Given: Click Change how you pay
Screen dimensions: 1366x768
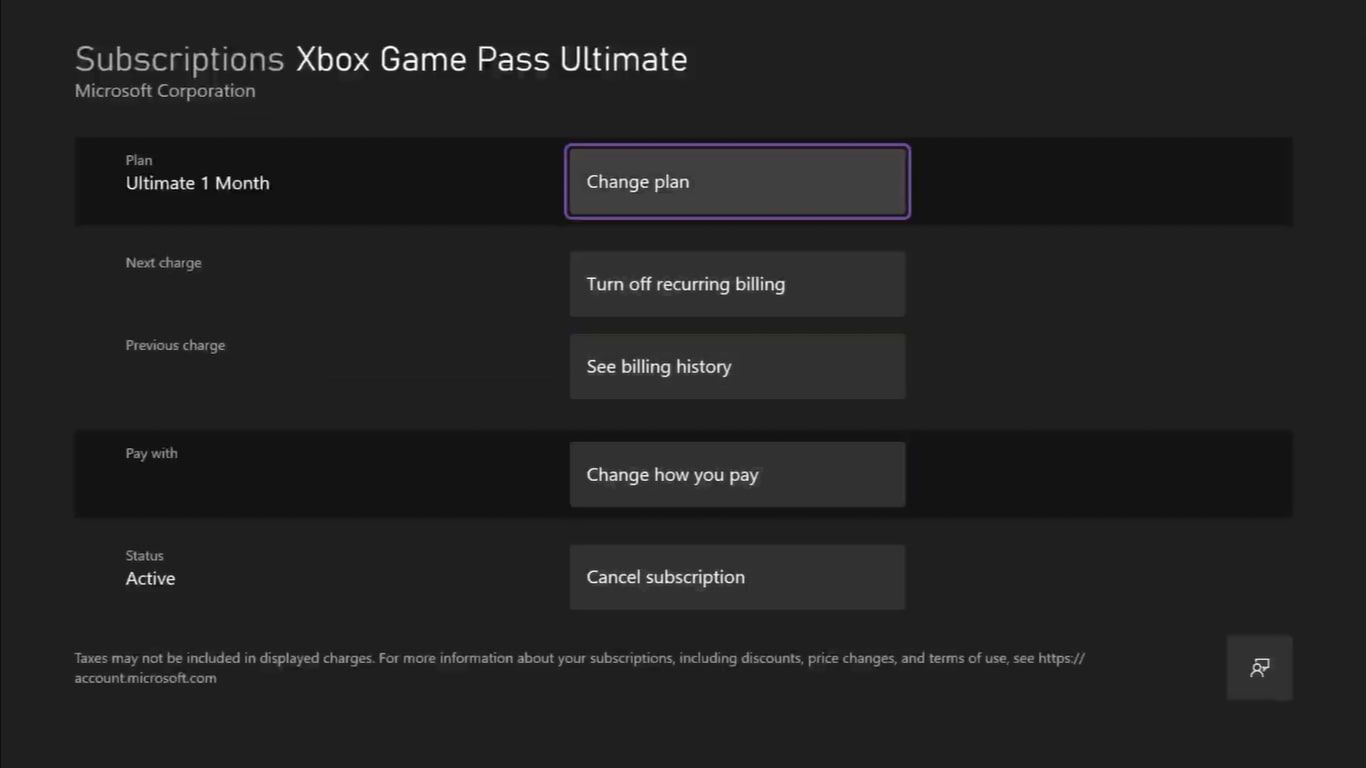Looking at the screenshot, I should click(737, 474).
